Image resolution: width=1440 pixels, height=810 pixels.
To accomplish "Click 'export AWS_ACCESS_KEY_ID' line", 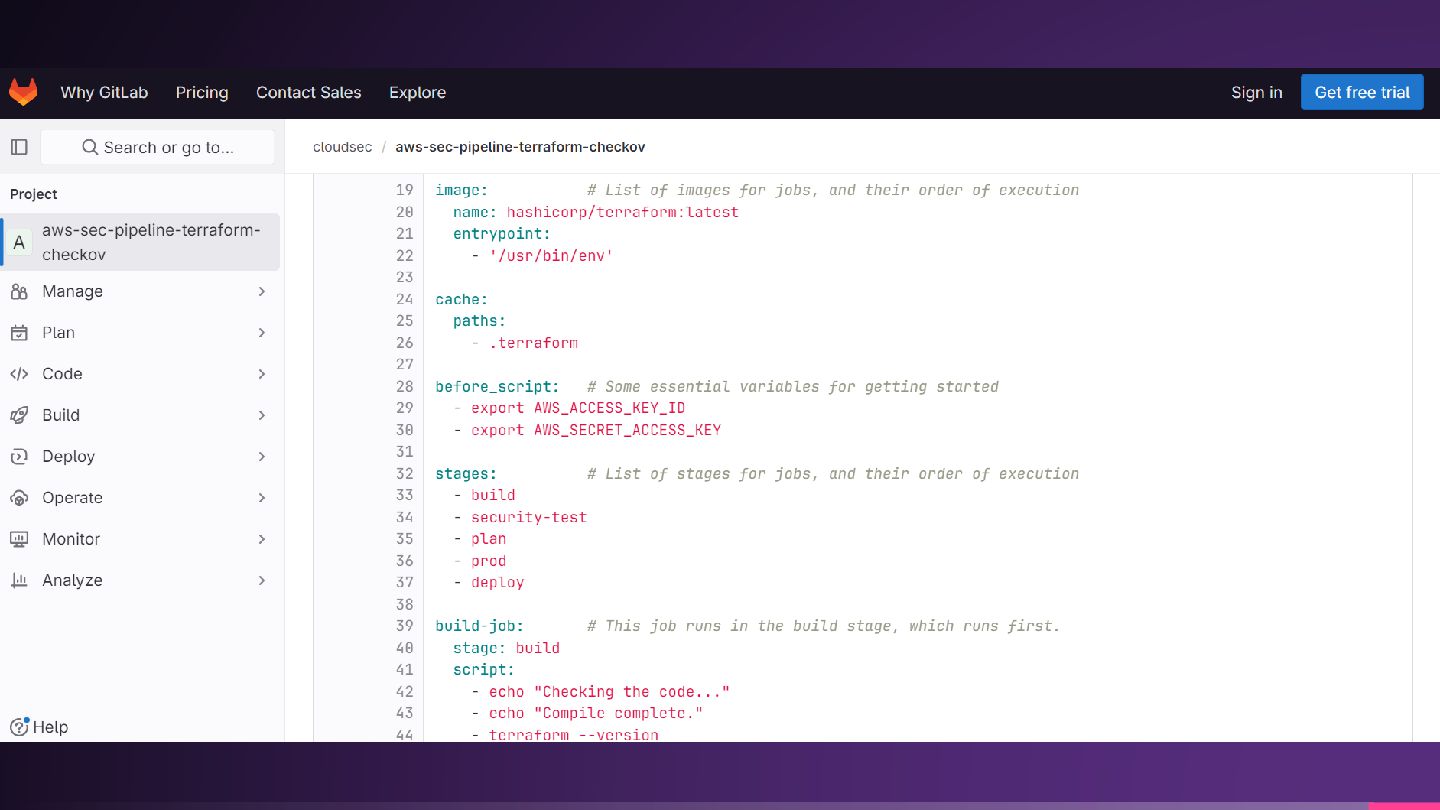I will [578, 408].
